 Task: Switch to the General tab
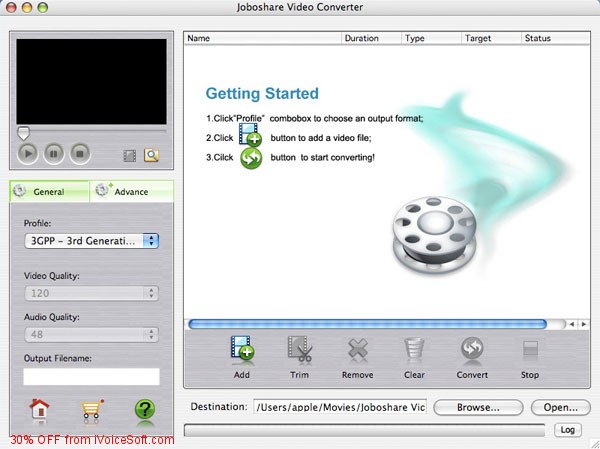(49, 191)
